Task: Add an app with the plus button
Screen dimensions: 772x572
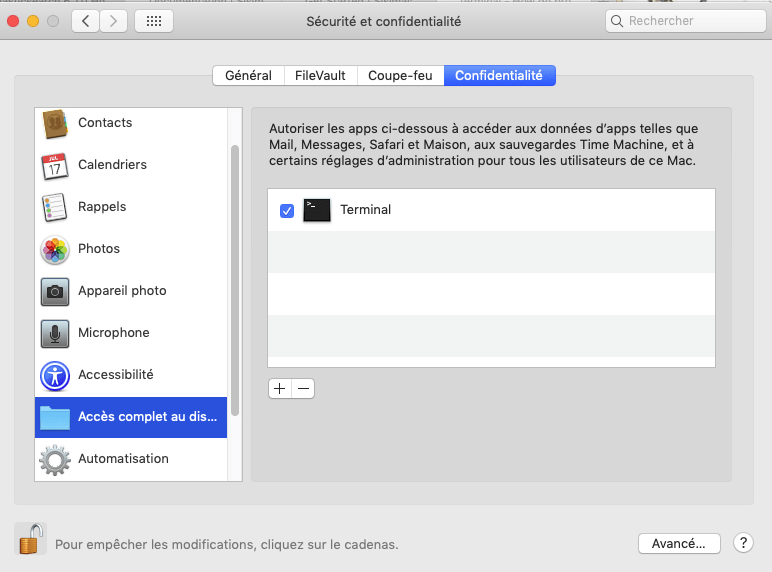Action: click(x=279, y=388)
